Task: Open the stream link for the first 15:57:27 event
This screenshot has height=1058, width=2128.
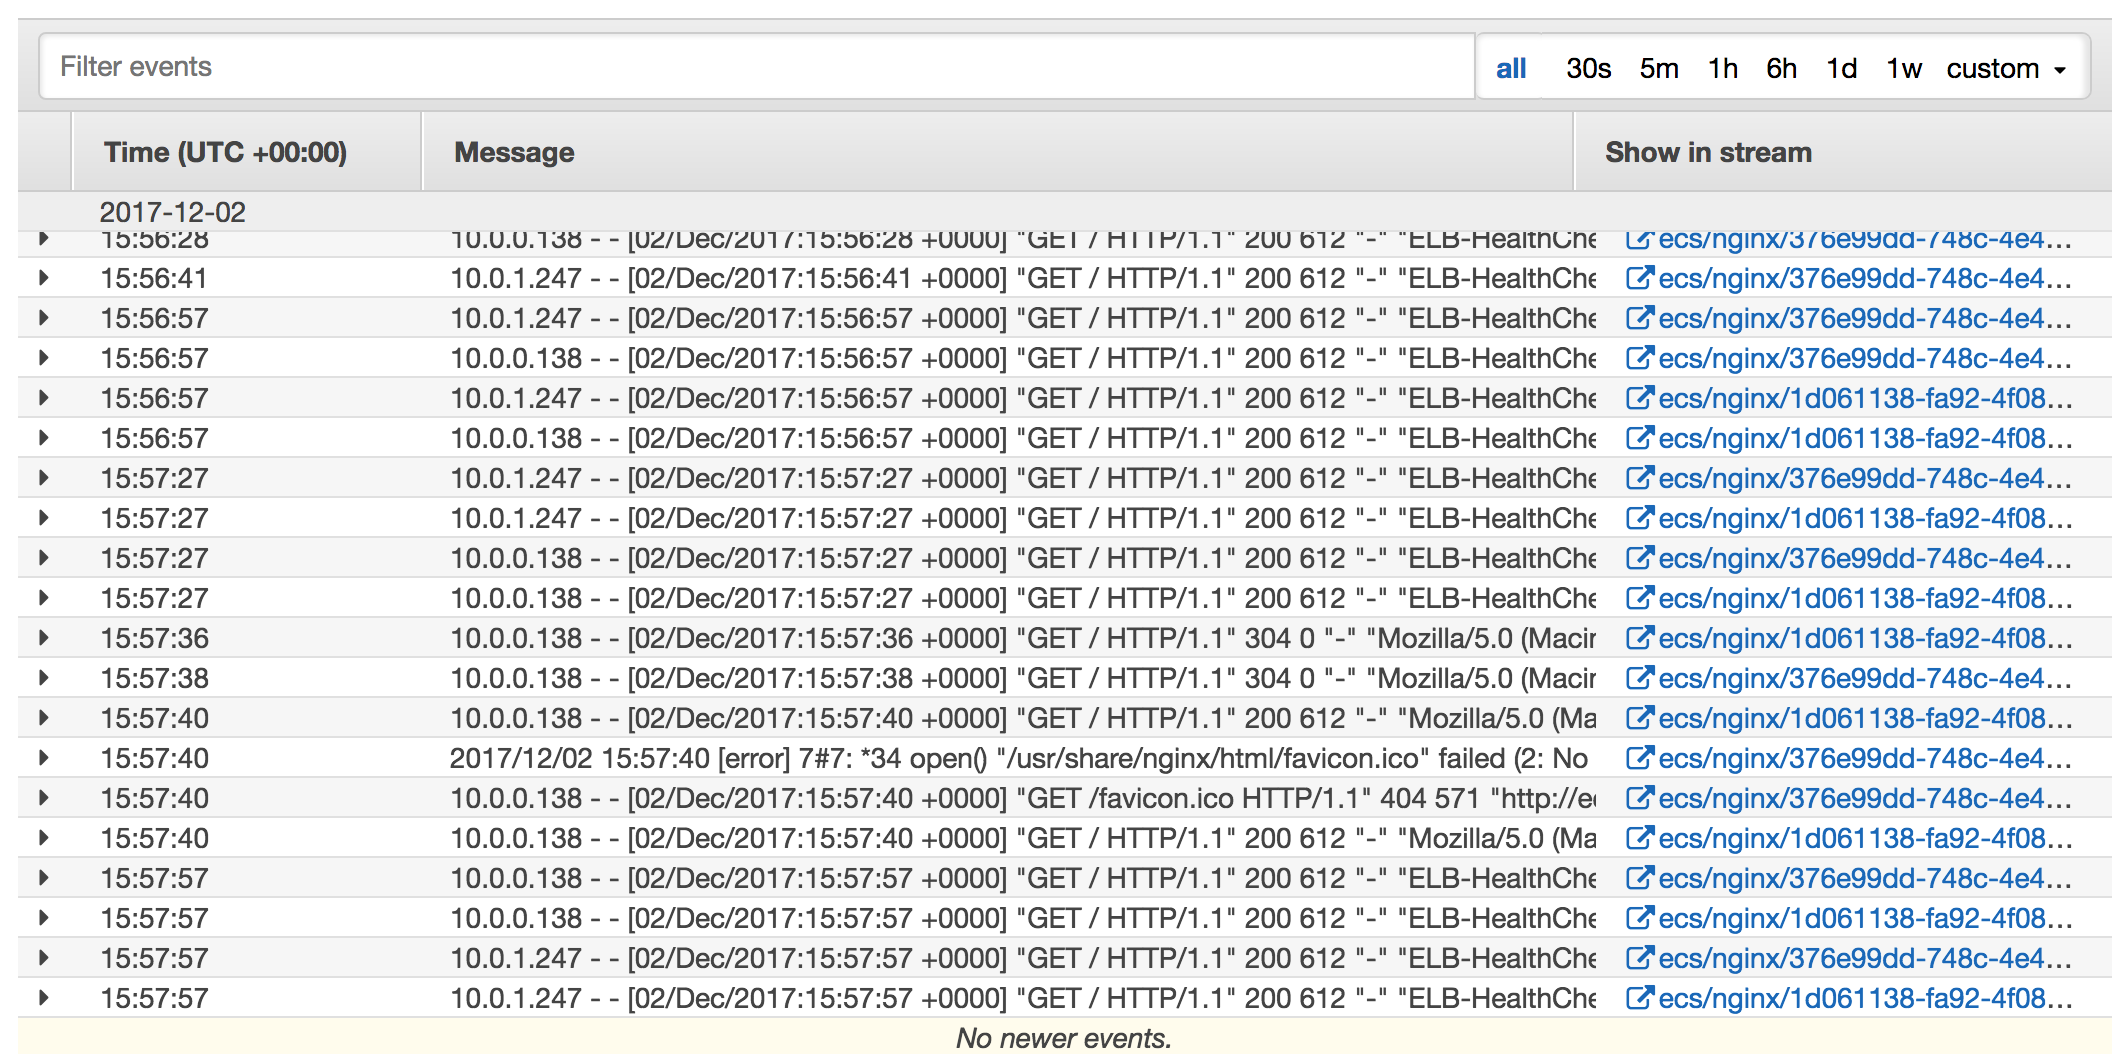Action: 1864,478
